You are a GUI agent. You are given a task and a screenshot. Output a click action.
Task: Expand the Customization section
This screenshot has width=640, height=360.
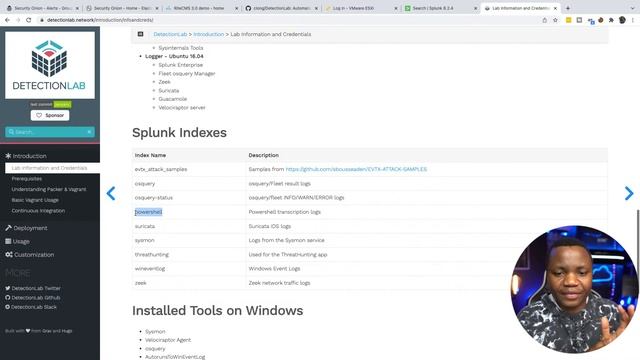point(30,254)
